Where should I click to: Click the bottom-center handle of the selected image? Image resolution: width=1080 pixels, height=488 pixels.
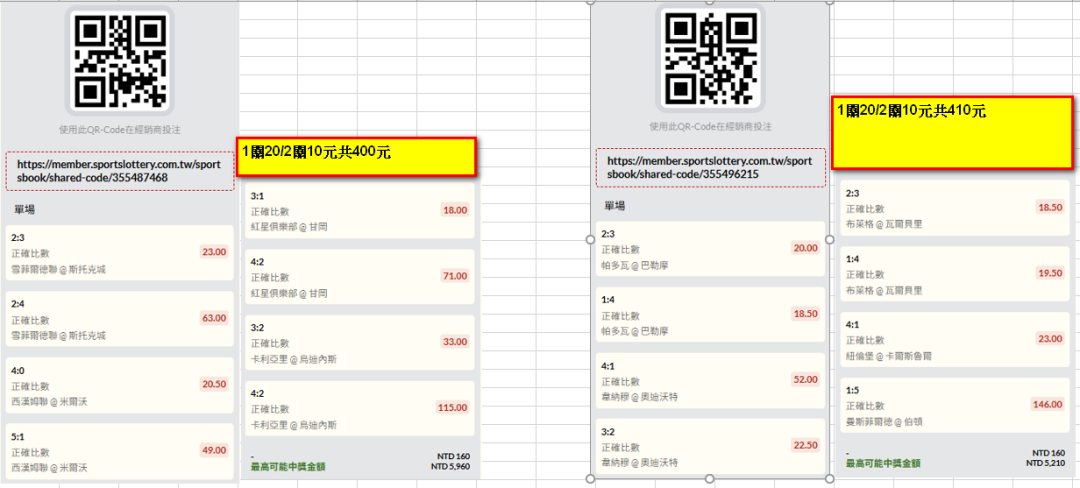[710, 478]
